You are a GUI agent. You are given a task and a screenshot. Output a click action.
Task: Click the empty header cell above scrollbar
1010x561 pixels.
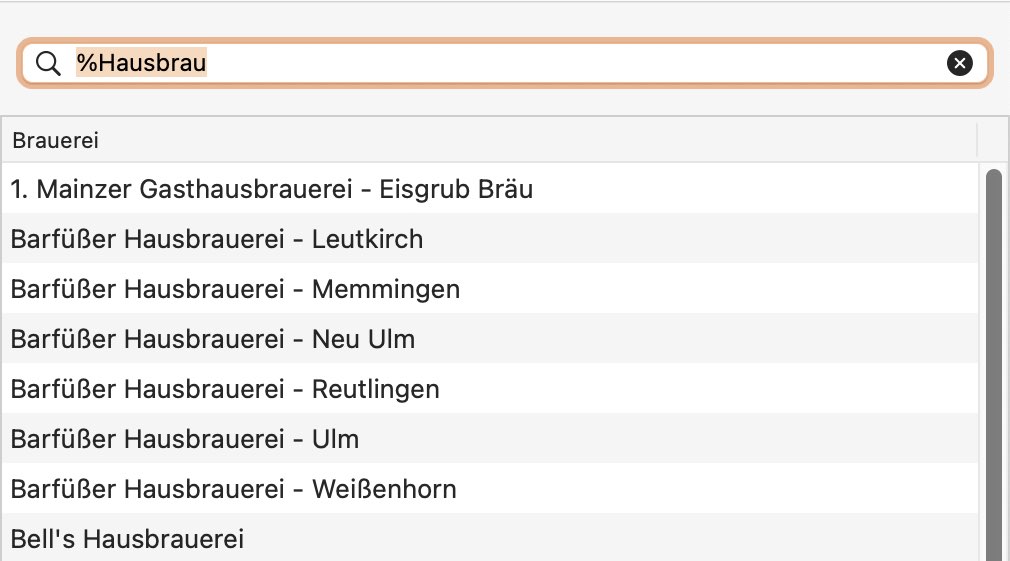pyautogui.click(x=993, y=140)
